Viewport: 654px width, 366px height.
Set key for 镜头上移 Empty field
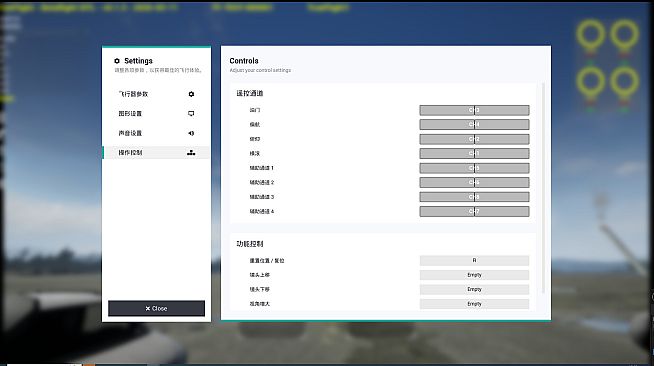(474, 275)
